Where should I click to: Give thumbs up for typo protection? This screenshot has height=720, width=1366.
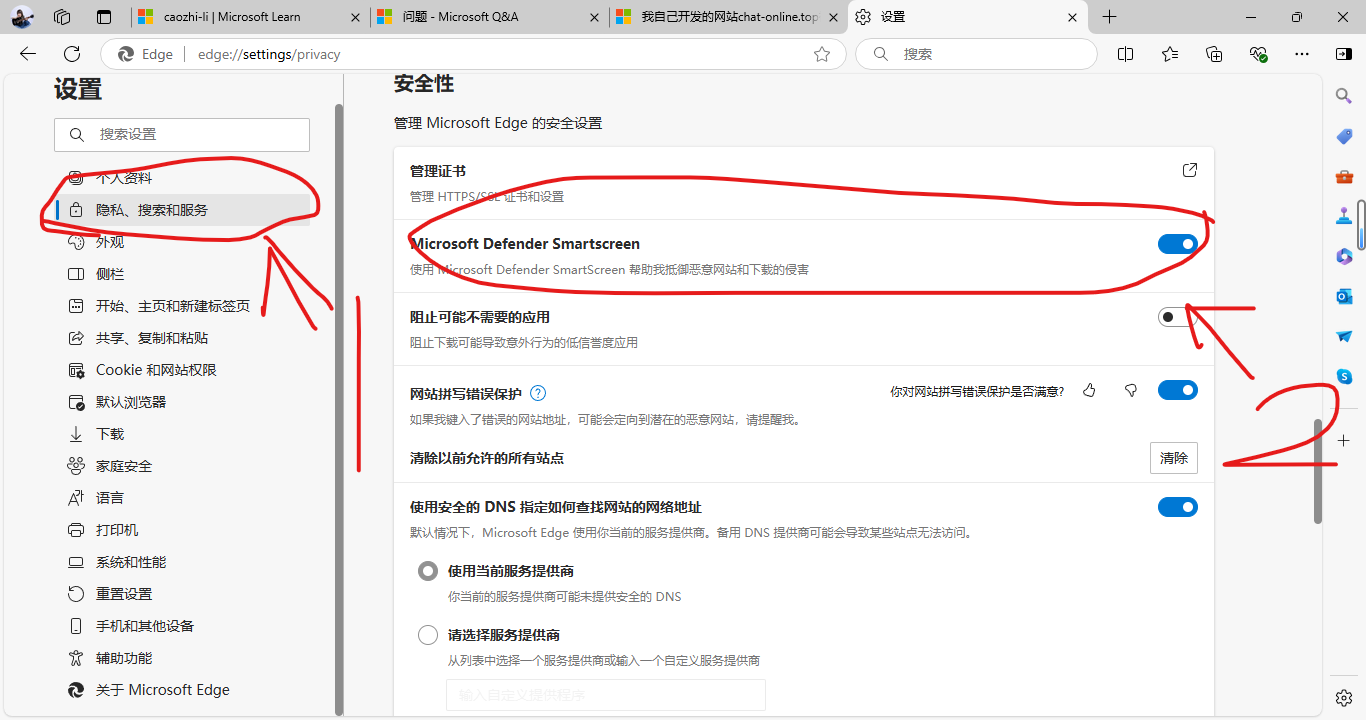tap(1089, 390)
